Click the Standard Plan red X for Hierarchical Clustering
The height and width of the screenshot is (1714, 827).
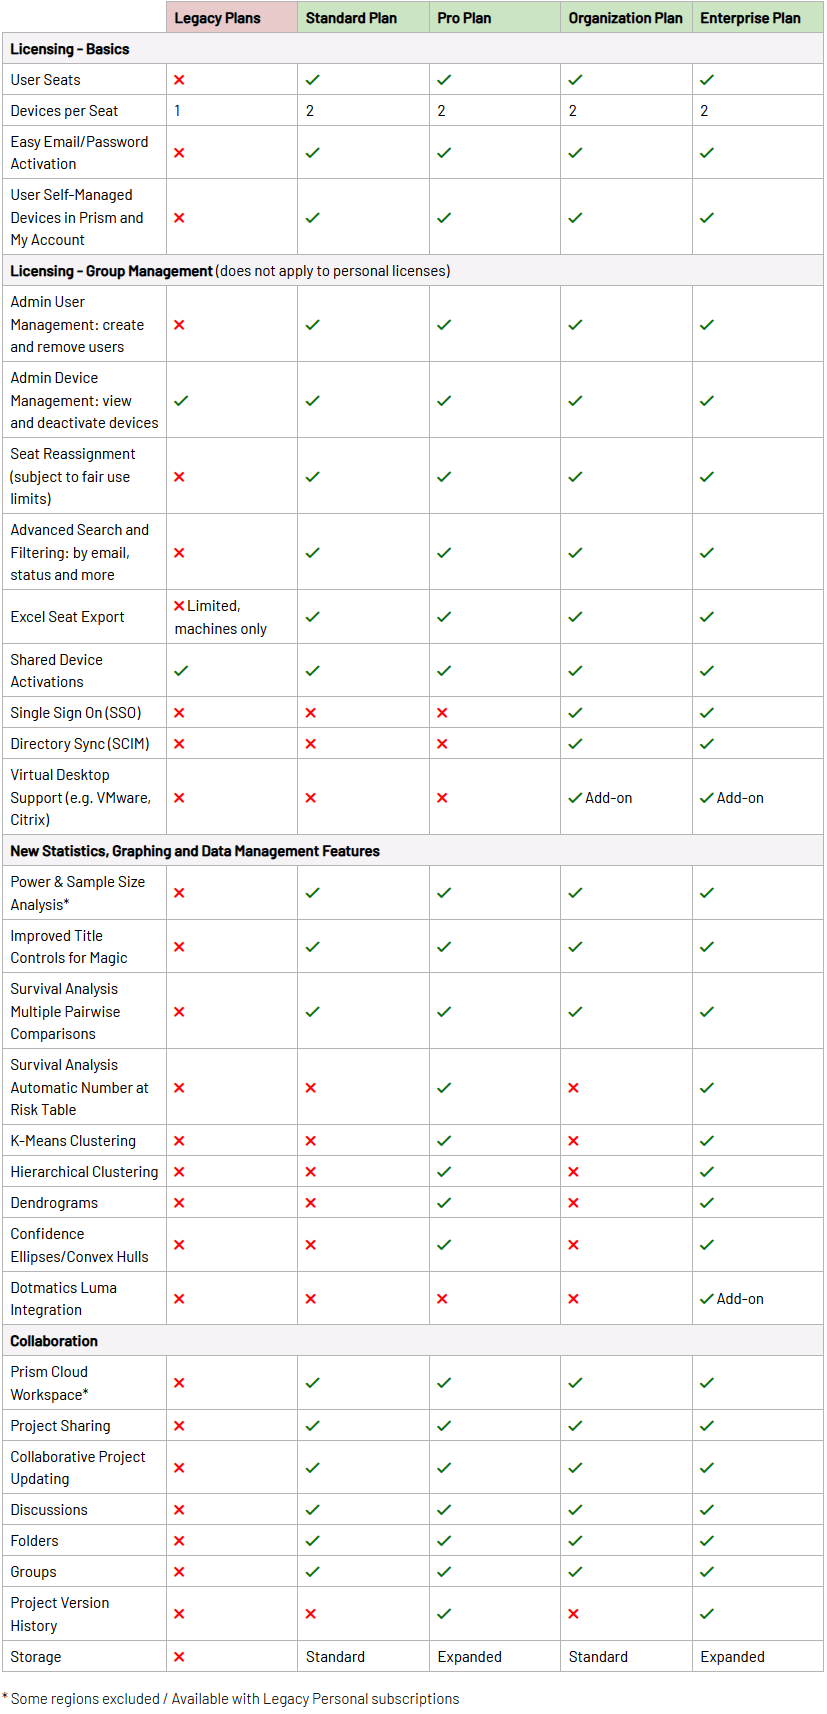311,1172
